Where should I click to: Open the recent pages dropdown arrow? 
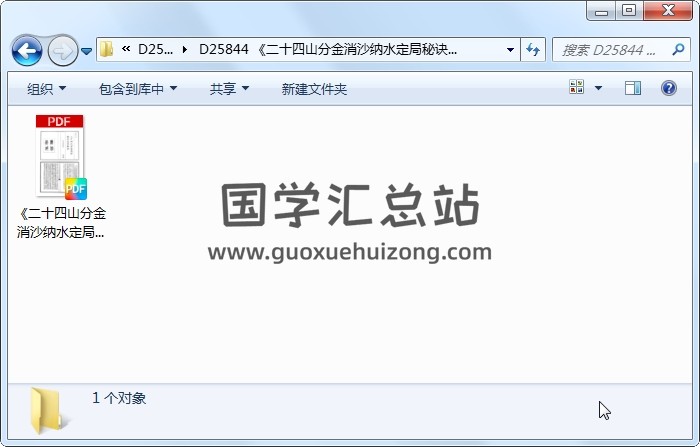(87, 51)
